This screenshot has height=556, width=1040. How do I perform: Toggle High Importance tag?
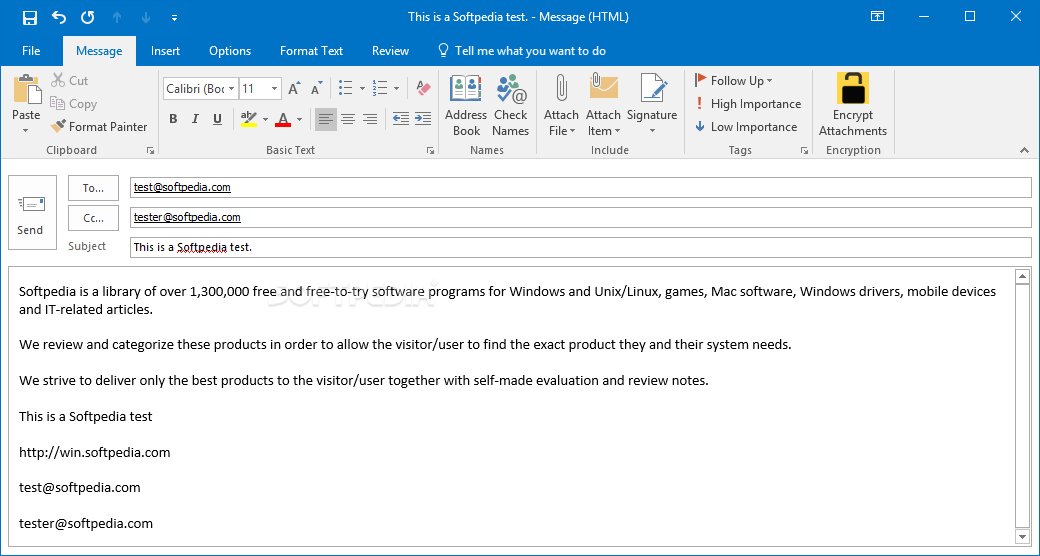click(x=748, y=104)
